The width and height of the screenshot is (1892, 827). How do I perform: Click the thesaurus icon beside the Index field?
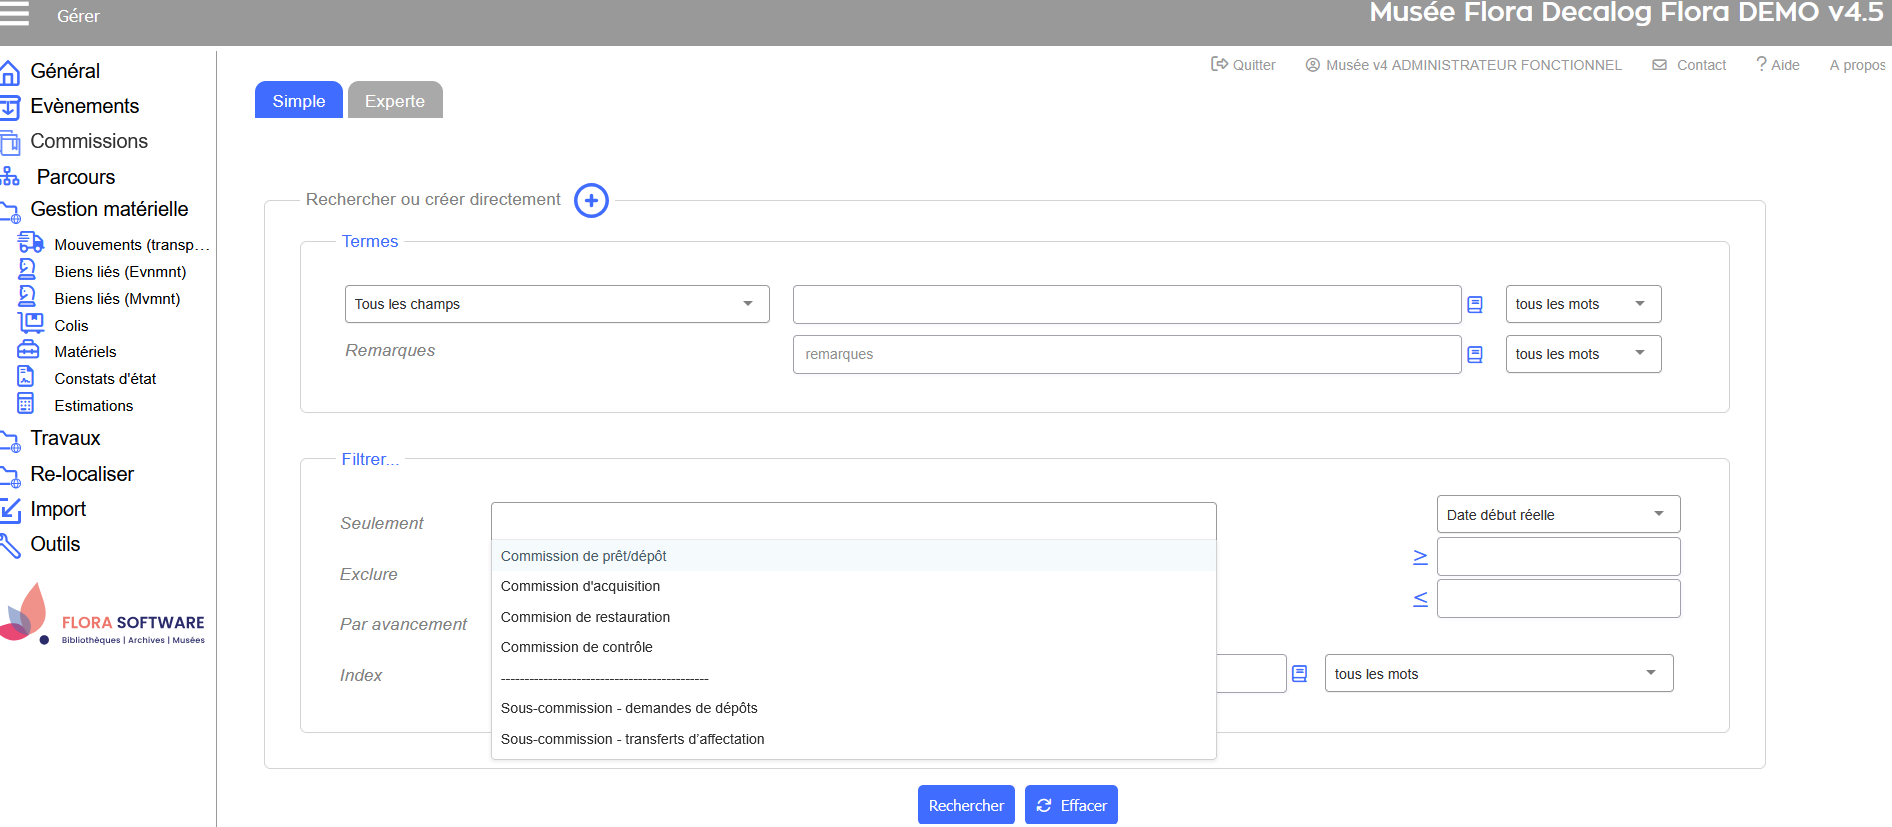coord(1299,674)
